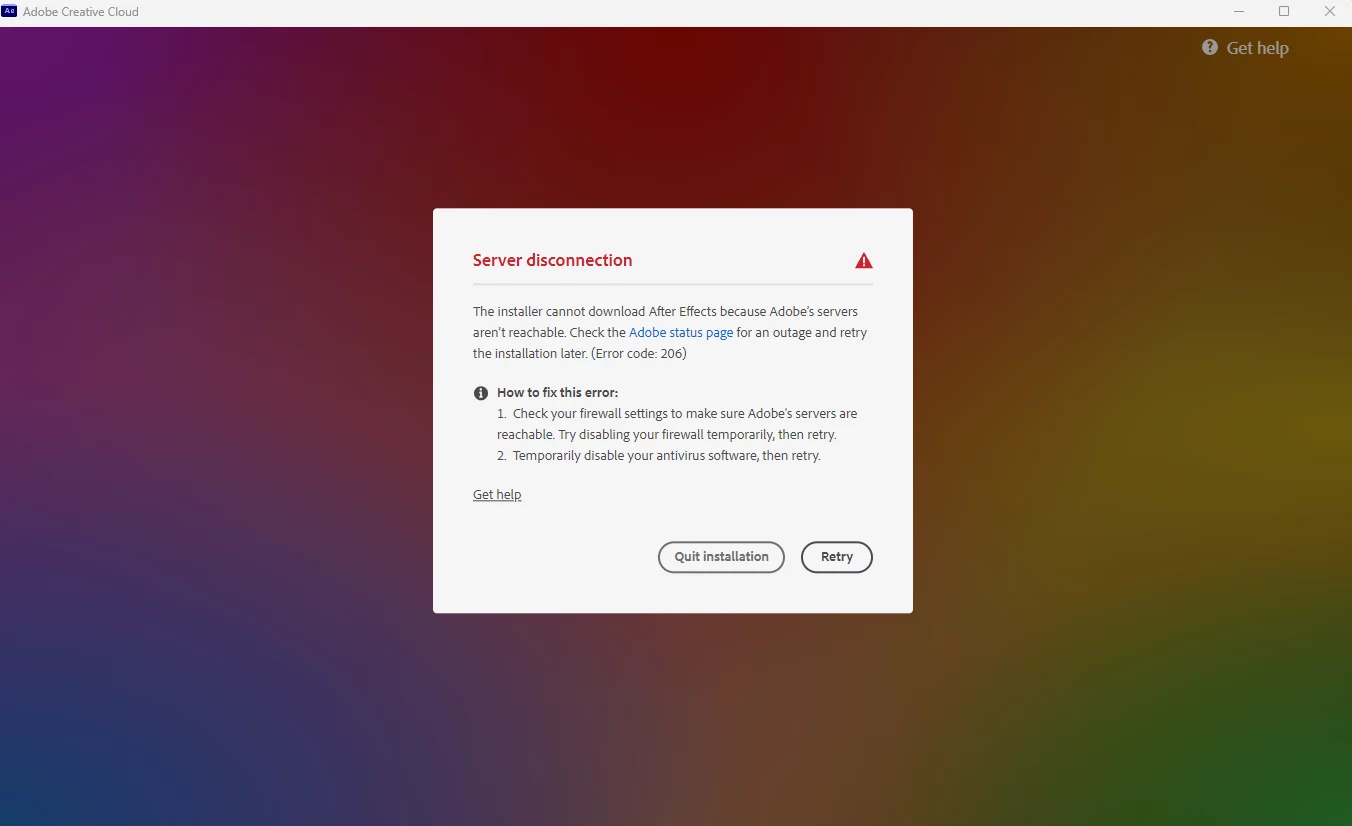Open the Get help link in dialog
Image resolution: width=1352 pixels, height=826 pixels.
(497, 495)
